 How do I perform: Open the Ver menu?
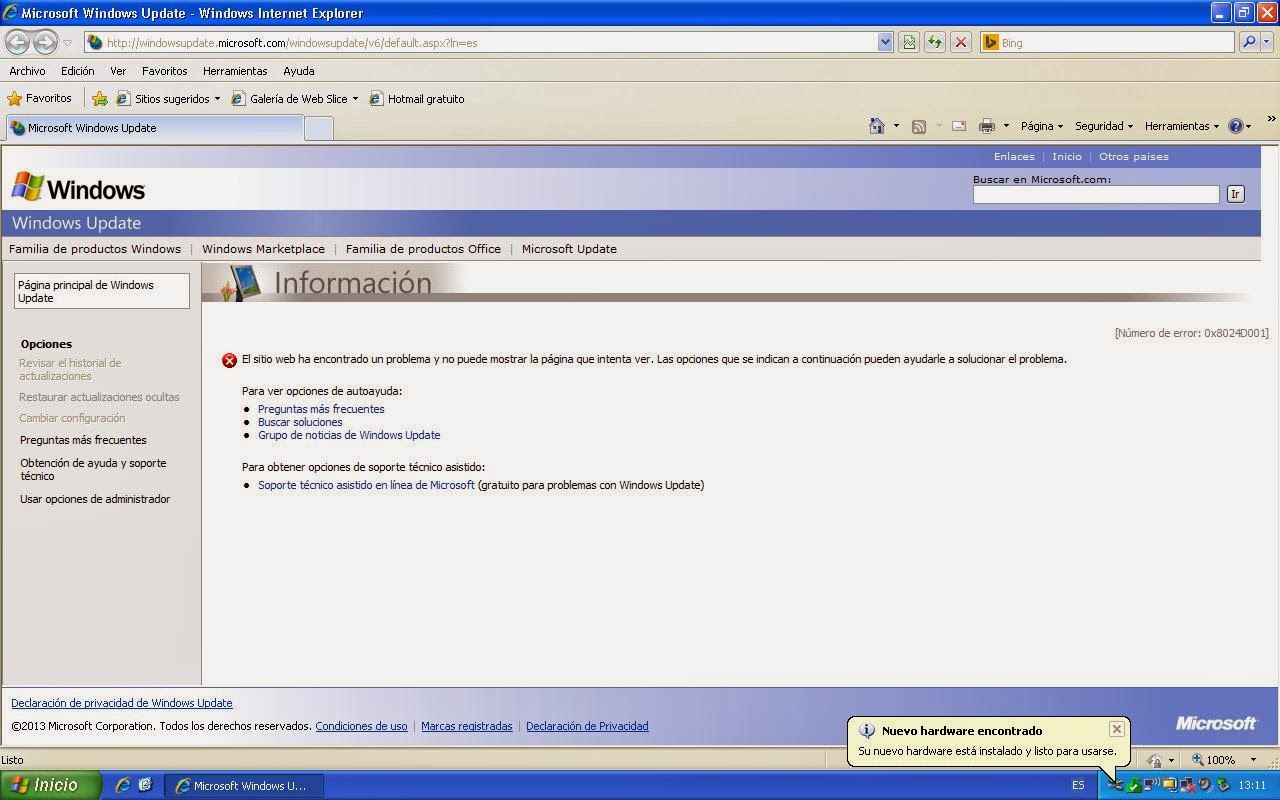click(x=118, y=71)
